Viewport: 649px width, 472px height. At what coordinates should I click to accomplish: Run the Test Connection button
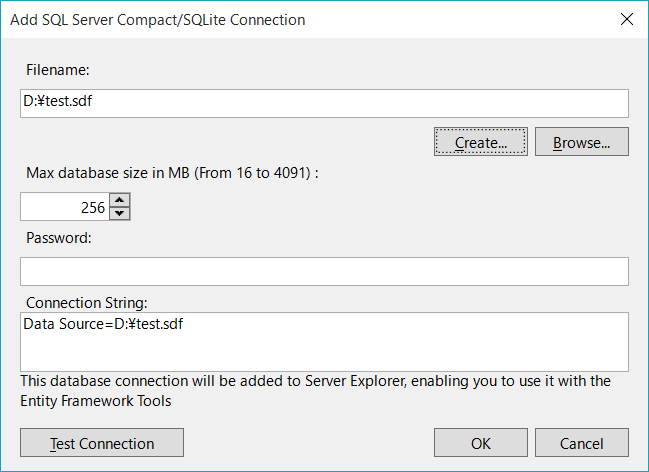point(102,443)
